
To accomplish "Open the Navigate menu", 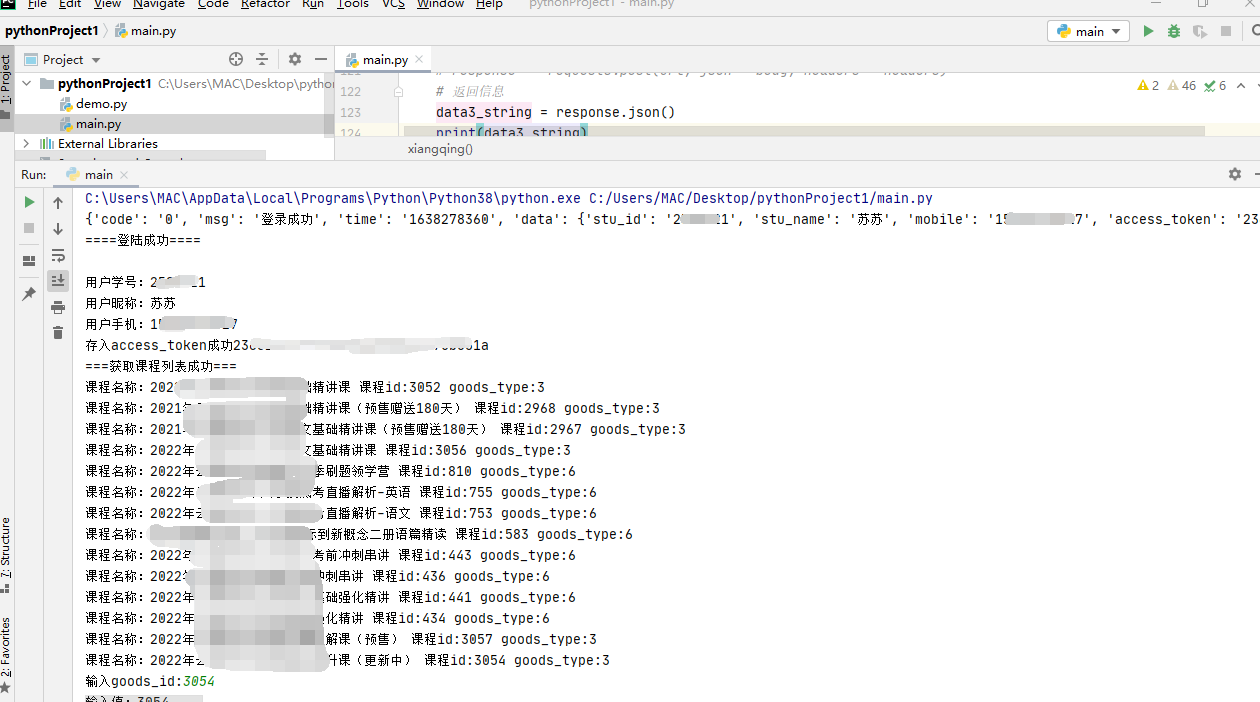I will pos(159,4).
